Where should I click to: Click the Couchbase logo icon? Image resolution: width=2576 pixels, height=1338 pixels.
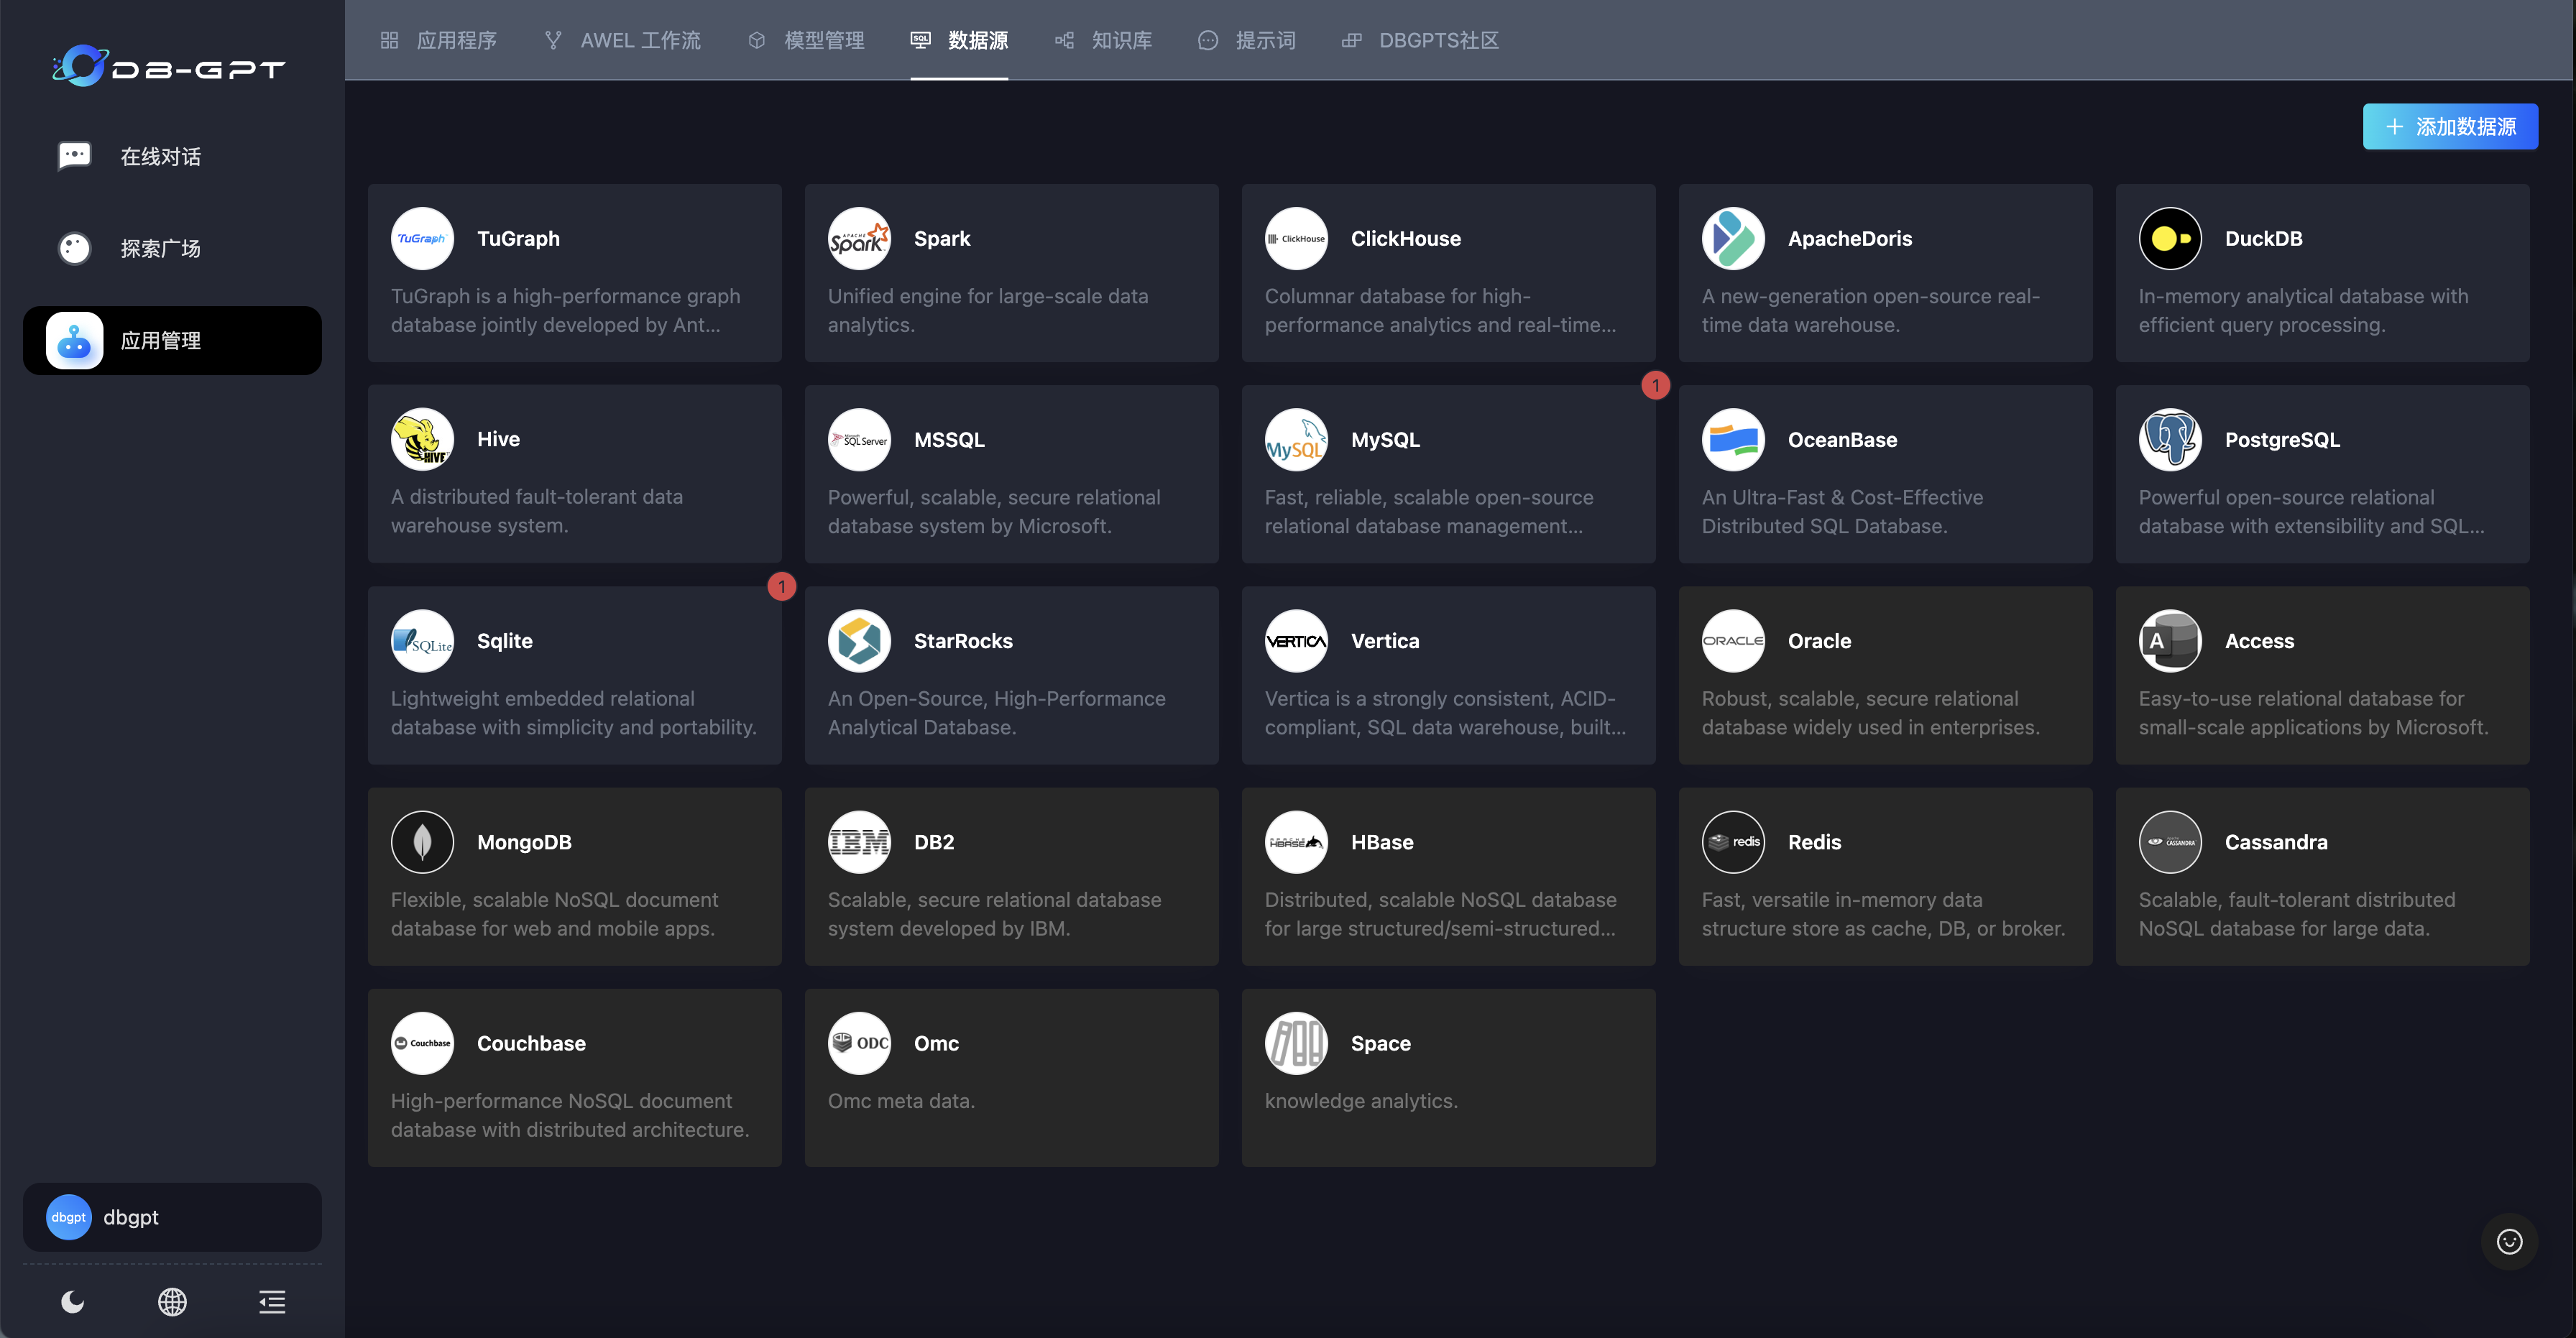(x=422, y=1043)
